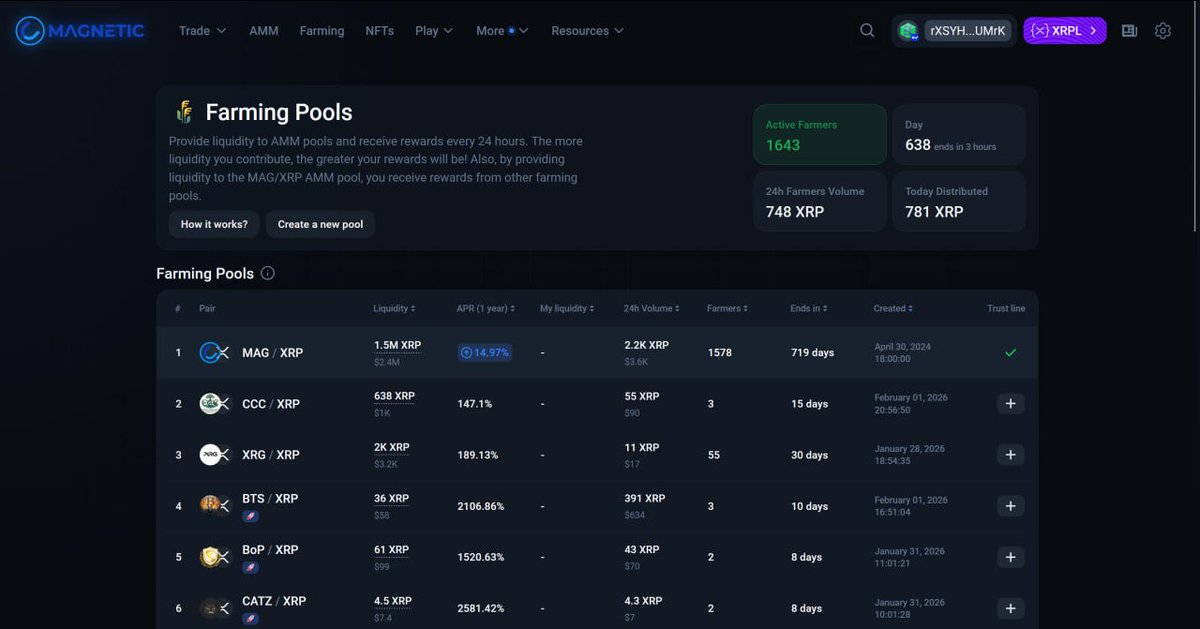Click the How it works? button
1200x629 pixels.
[214, 224]
